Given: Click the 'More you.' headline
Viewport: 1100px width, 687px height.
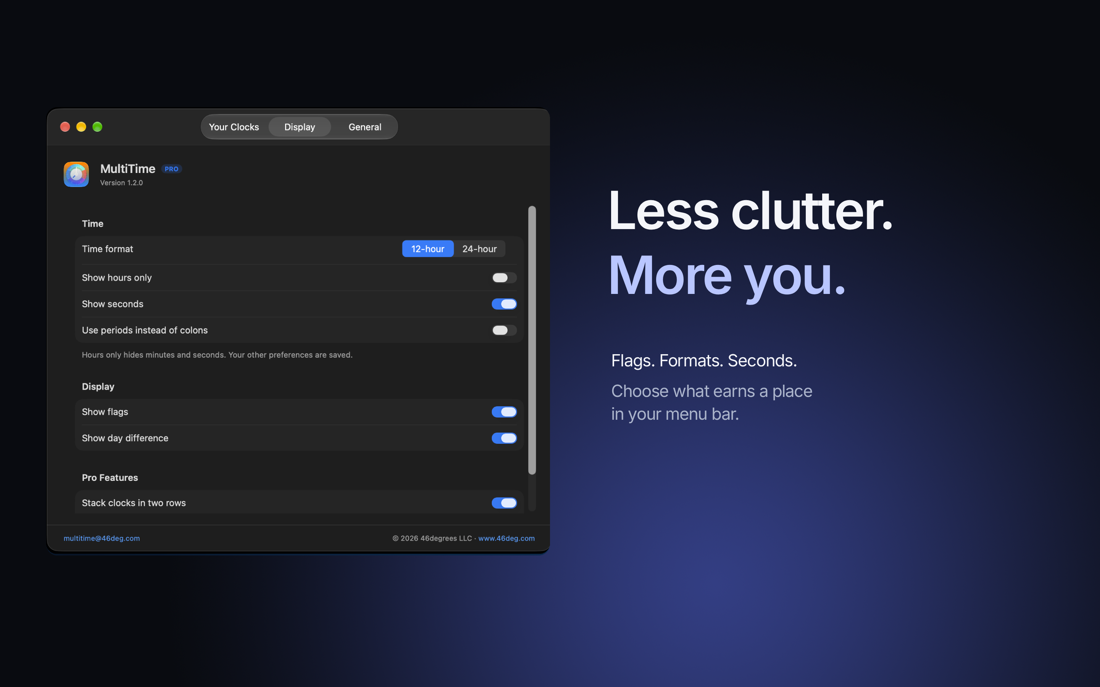Looking at the screenshot, I should point(727,276).
